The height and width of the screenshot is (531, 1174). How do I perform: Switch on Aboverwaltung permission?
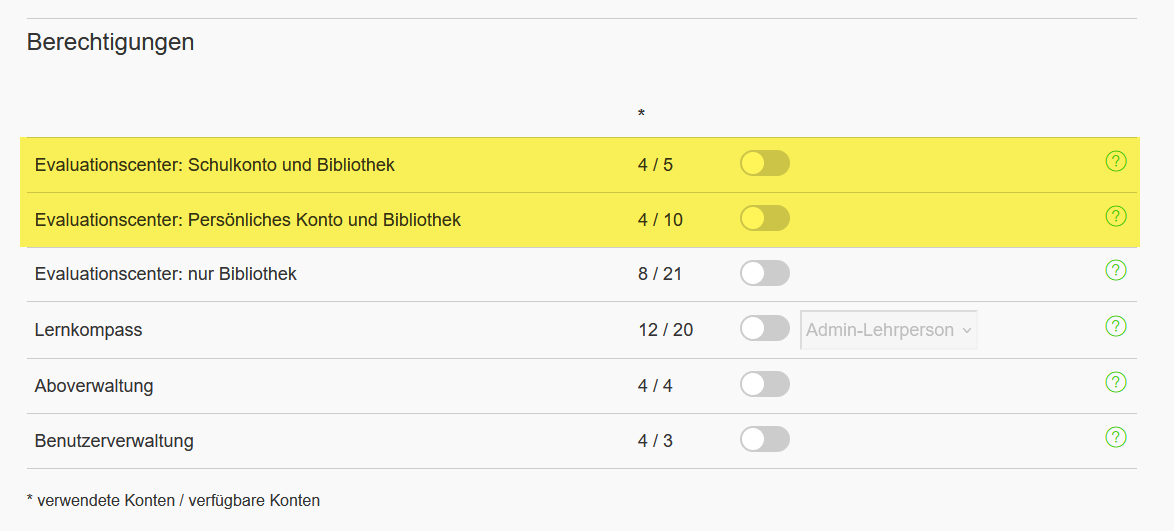(764, 384)
